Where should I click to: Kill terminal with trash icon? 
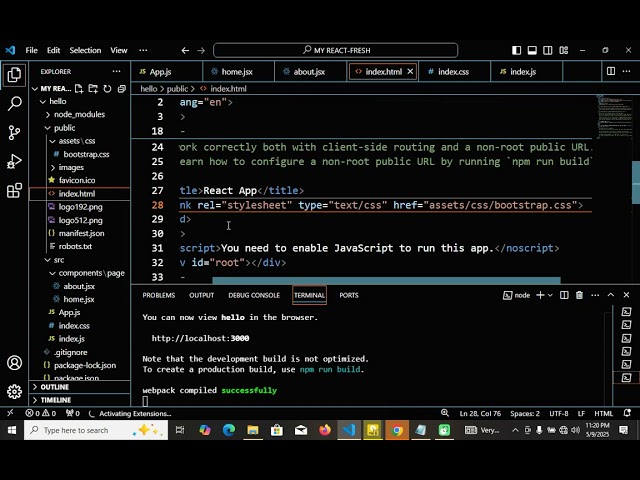point(579,295)
